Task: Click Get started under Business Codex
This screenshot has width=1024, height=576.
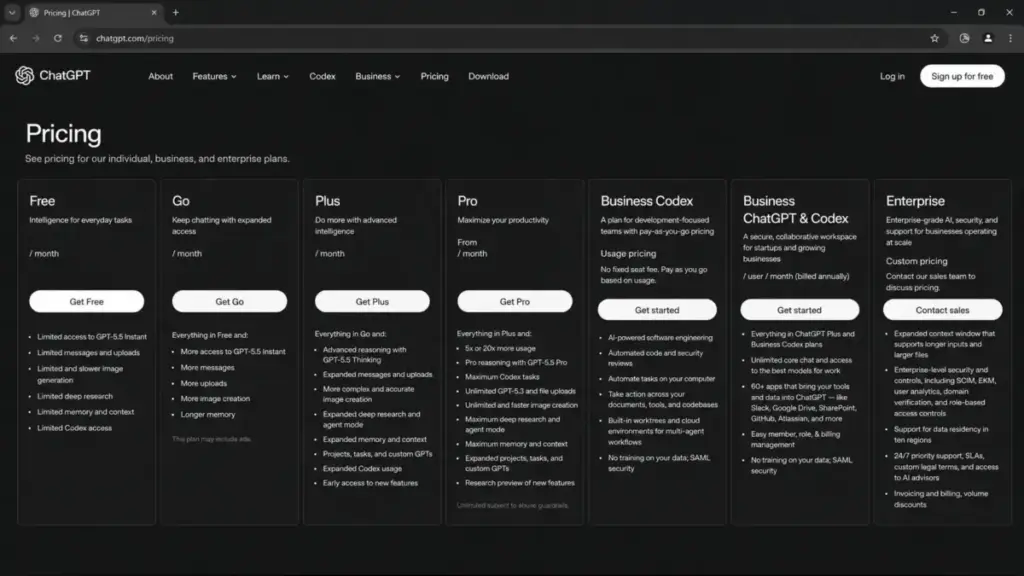Action: coord(657,310)
